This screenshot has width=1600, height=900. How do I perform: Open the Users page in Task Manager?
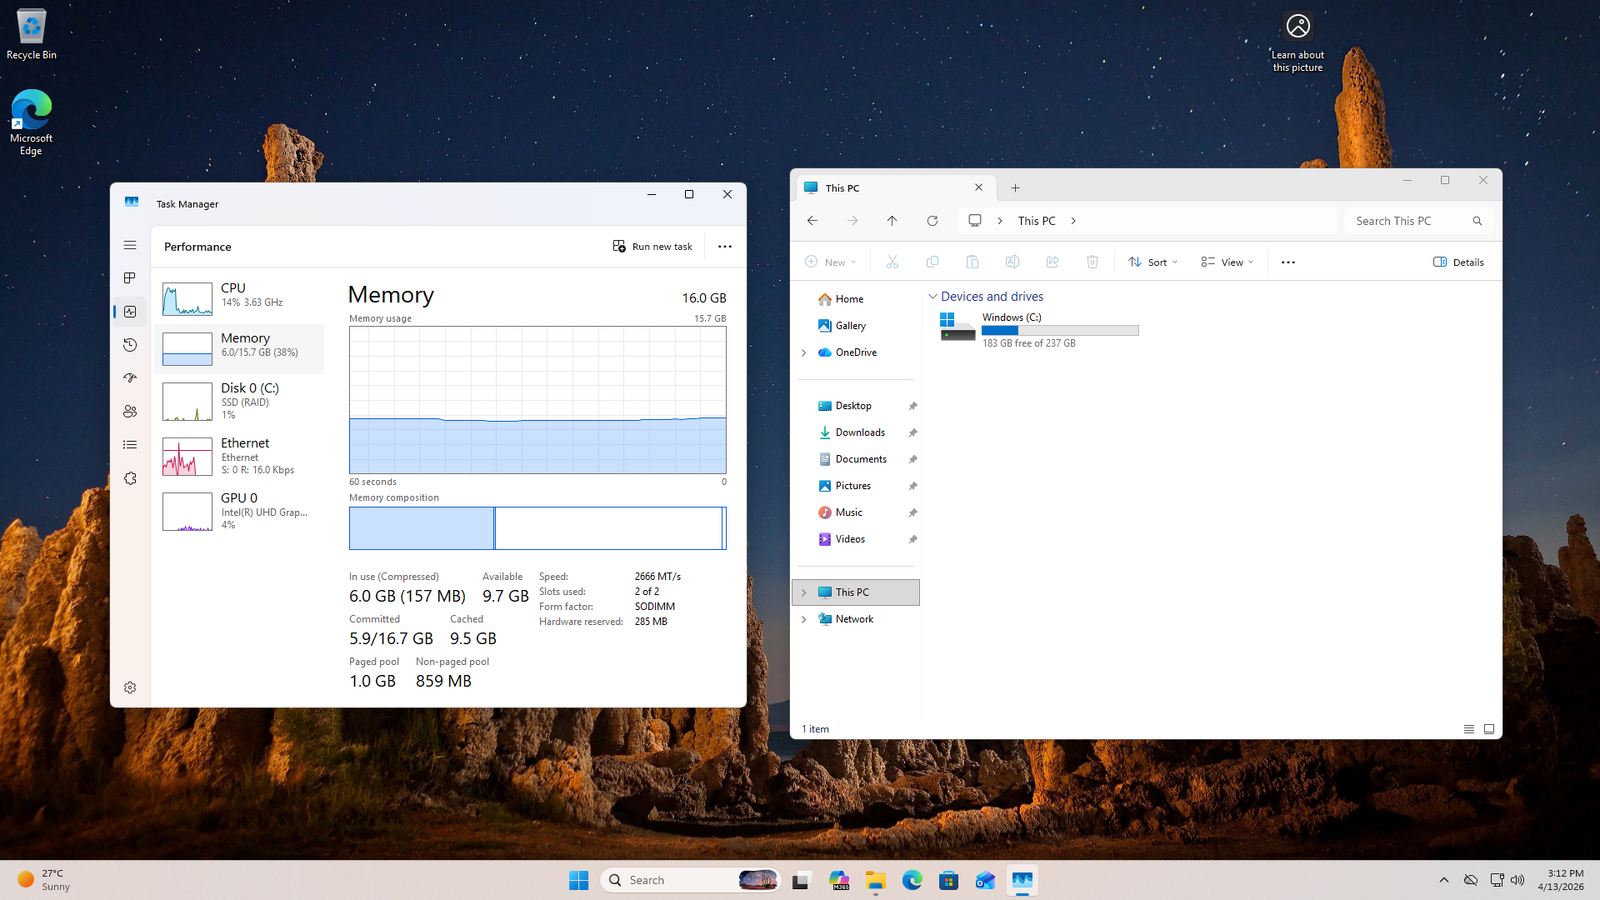(130, 411)
